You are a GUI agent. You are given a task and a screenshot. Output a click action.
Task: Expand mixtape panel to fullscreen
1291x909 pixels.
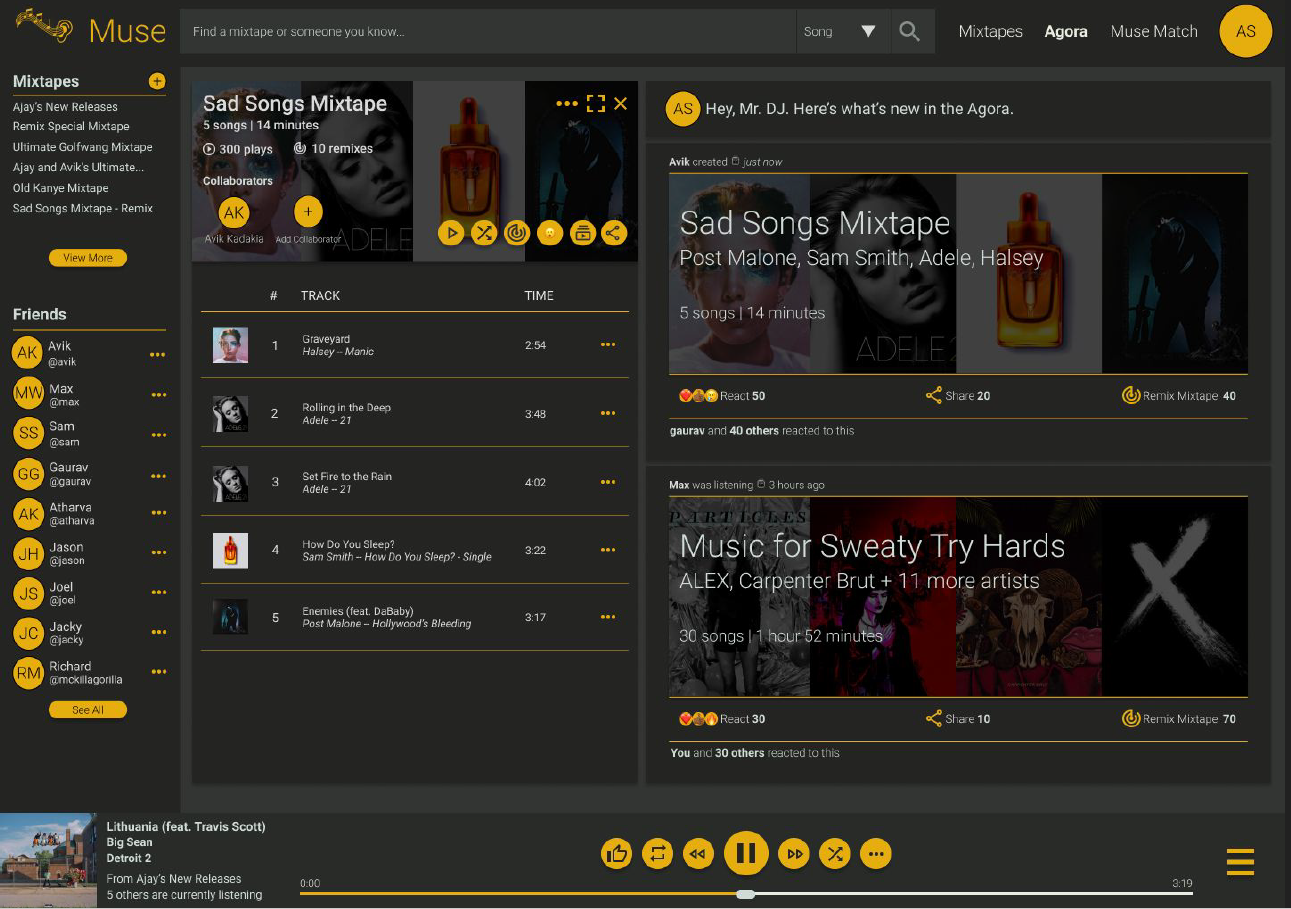(x=596, y=103)
